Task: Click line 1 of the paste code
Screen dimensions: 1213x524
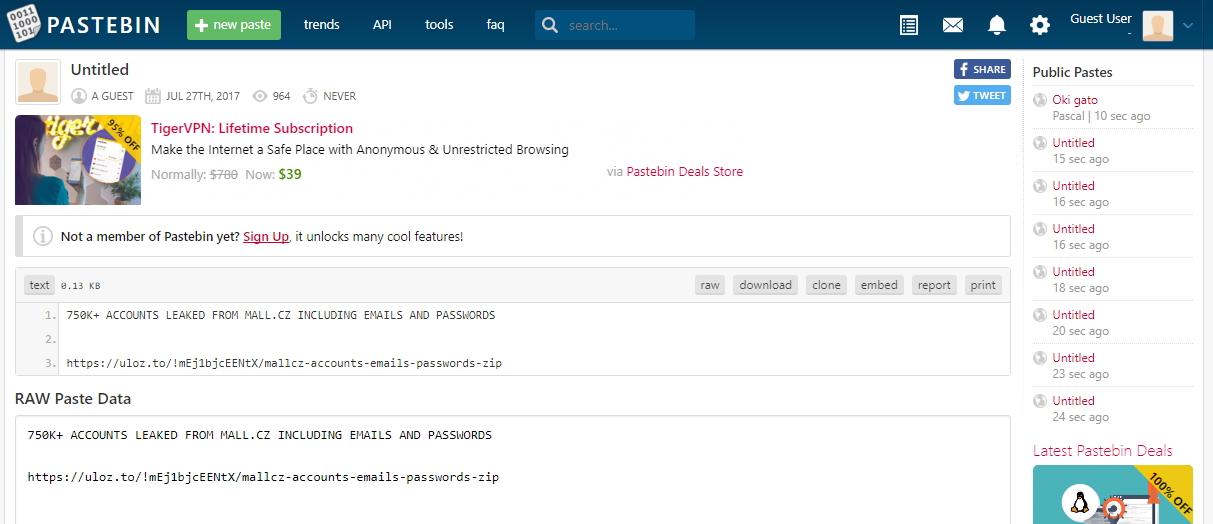Action: coord(281,315)
